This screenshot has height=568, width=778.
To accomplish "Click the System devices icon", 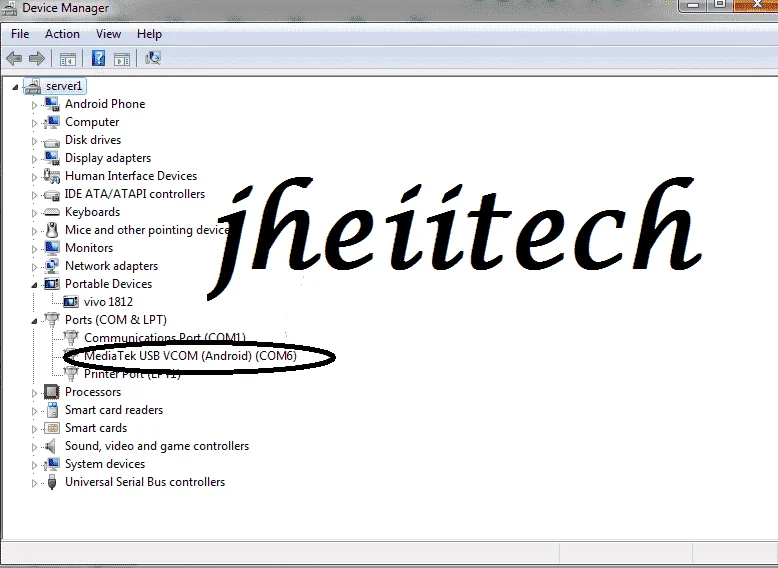I will click(52, 464).
